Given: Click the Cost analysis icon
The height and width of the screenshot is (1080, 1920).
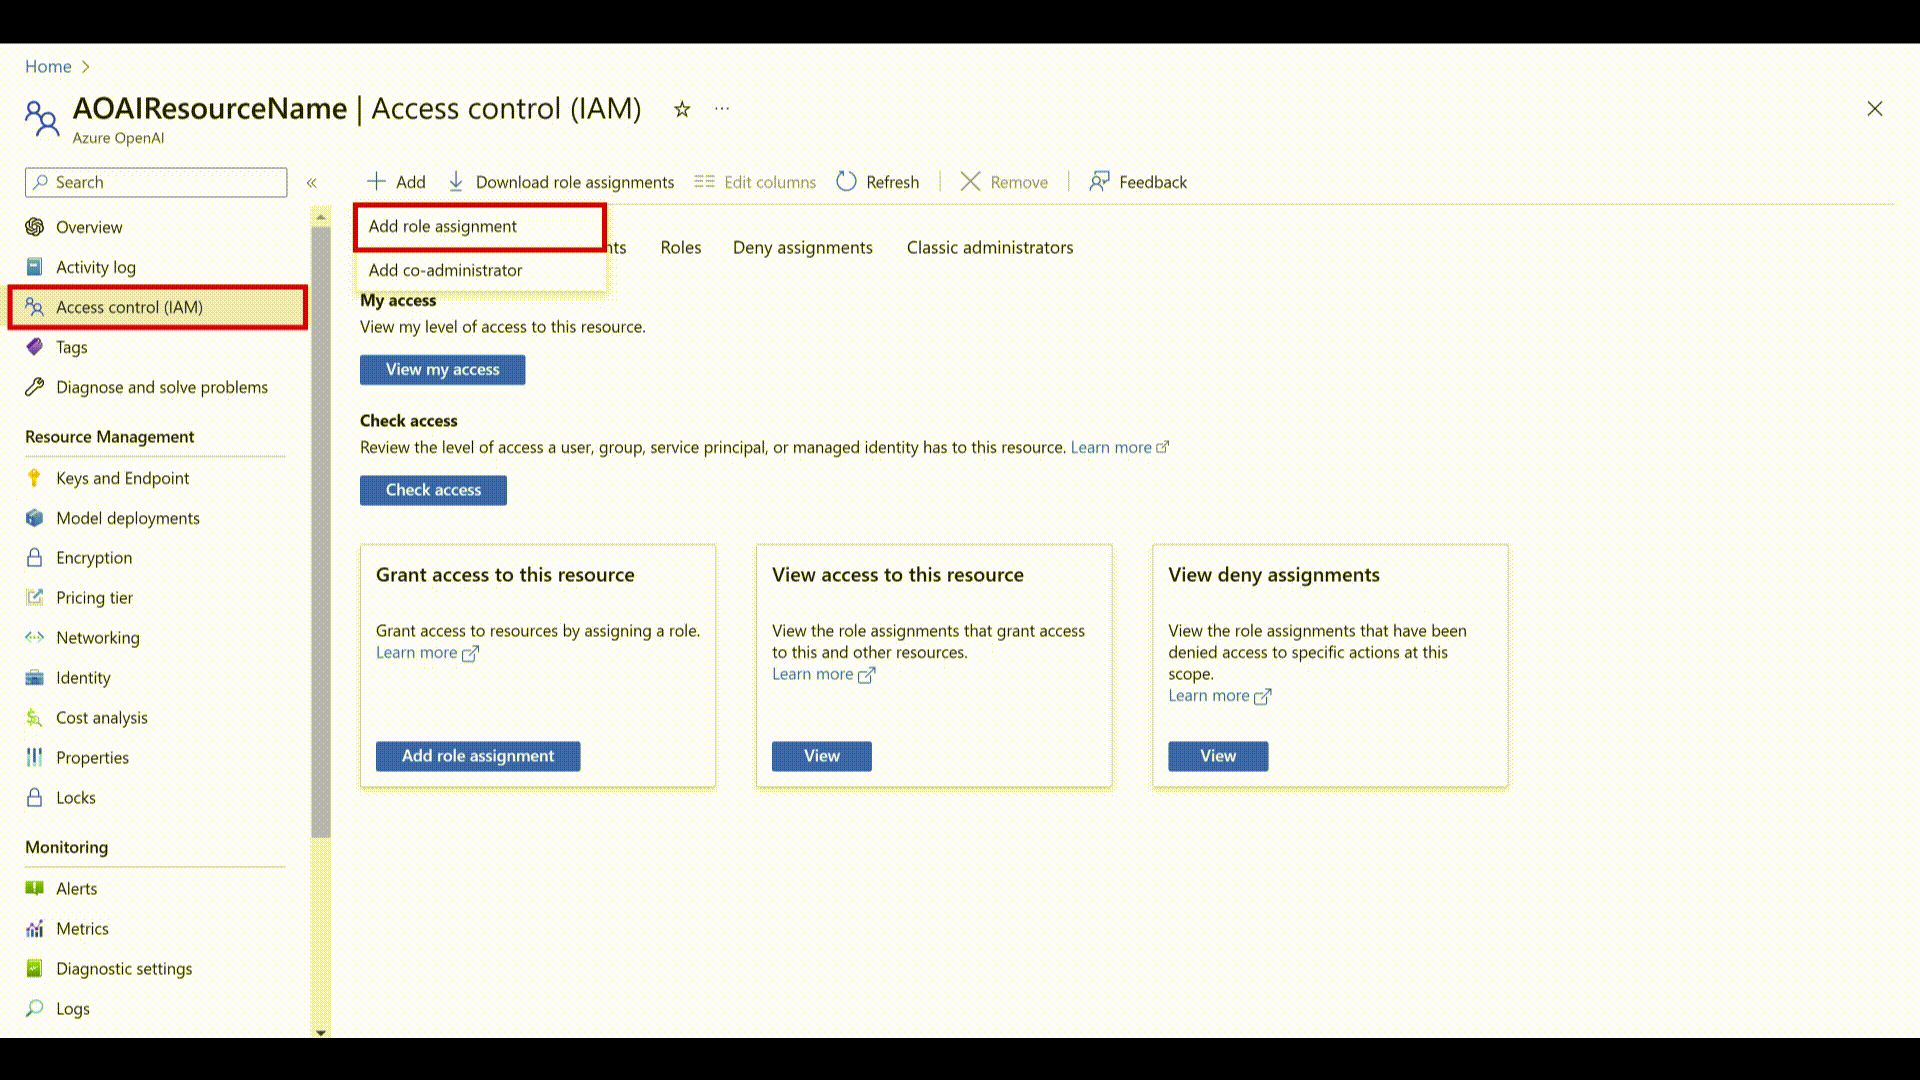Looking at the screenshot, I should (35, 718).
